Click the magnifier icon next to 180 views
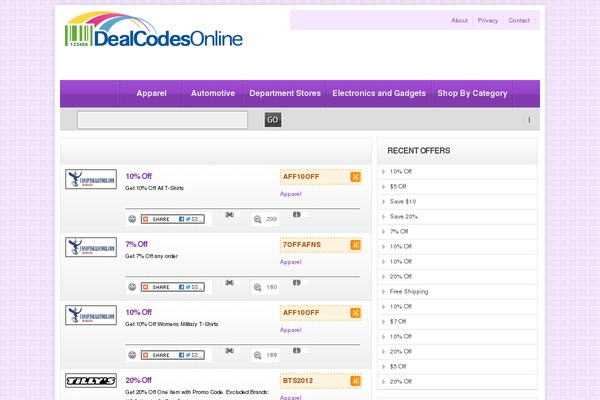600x400 pixels. pyautogui.click(x=258, y=287)
